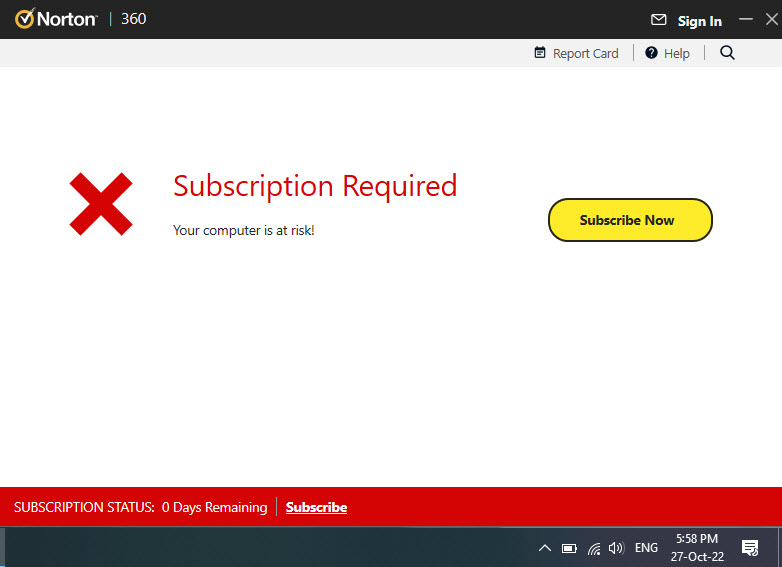Open the taskbar clock showing 5:58 PM
The image size is (782, 567).
(x=697, y=548)
